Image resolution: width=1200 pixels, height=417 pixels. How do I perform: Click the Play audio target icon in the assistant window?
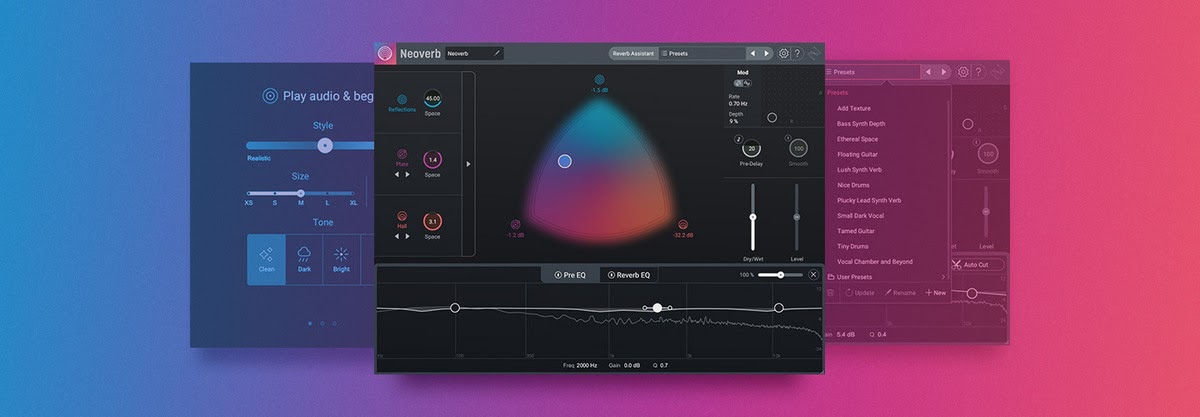pos(269,96)
